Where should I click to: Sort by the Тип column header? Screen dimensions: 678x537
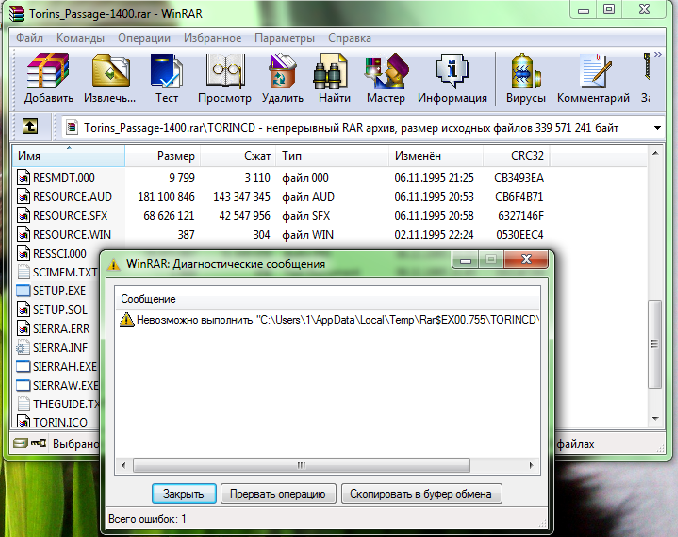point(332,156)
